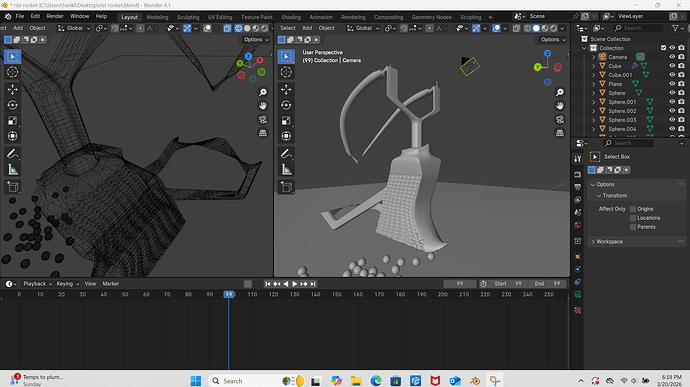Image resolution: width=690 pixels, height=387 pixels.
Task: Open File Explorer from the taskbar
Action: [x=356, y=380]
